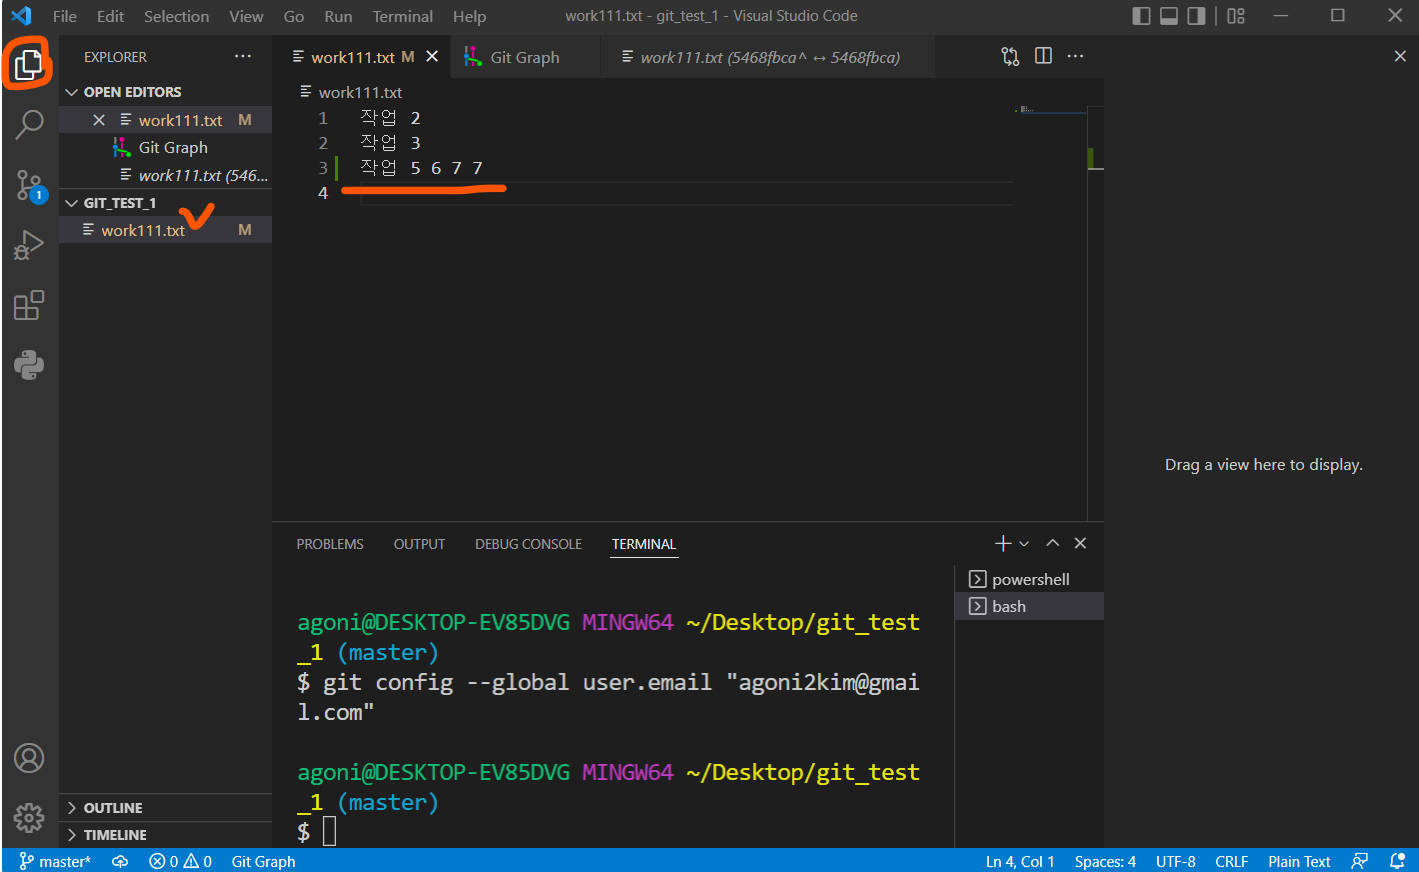Screen dimensions: 1419x872
Task: Click Ln 4, Col 1 status entry
Action: click(1020, 861)
